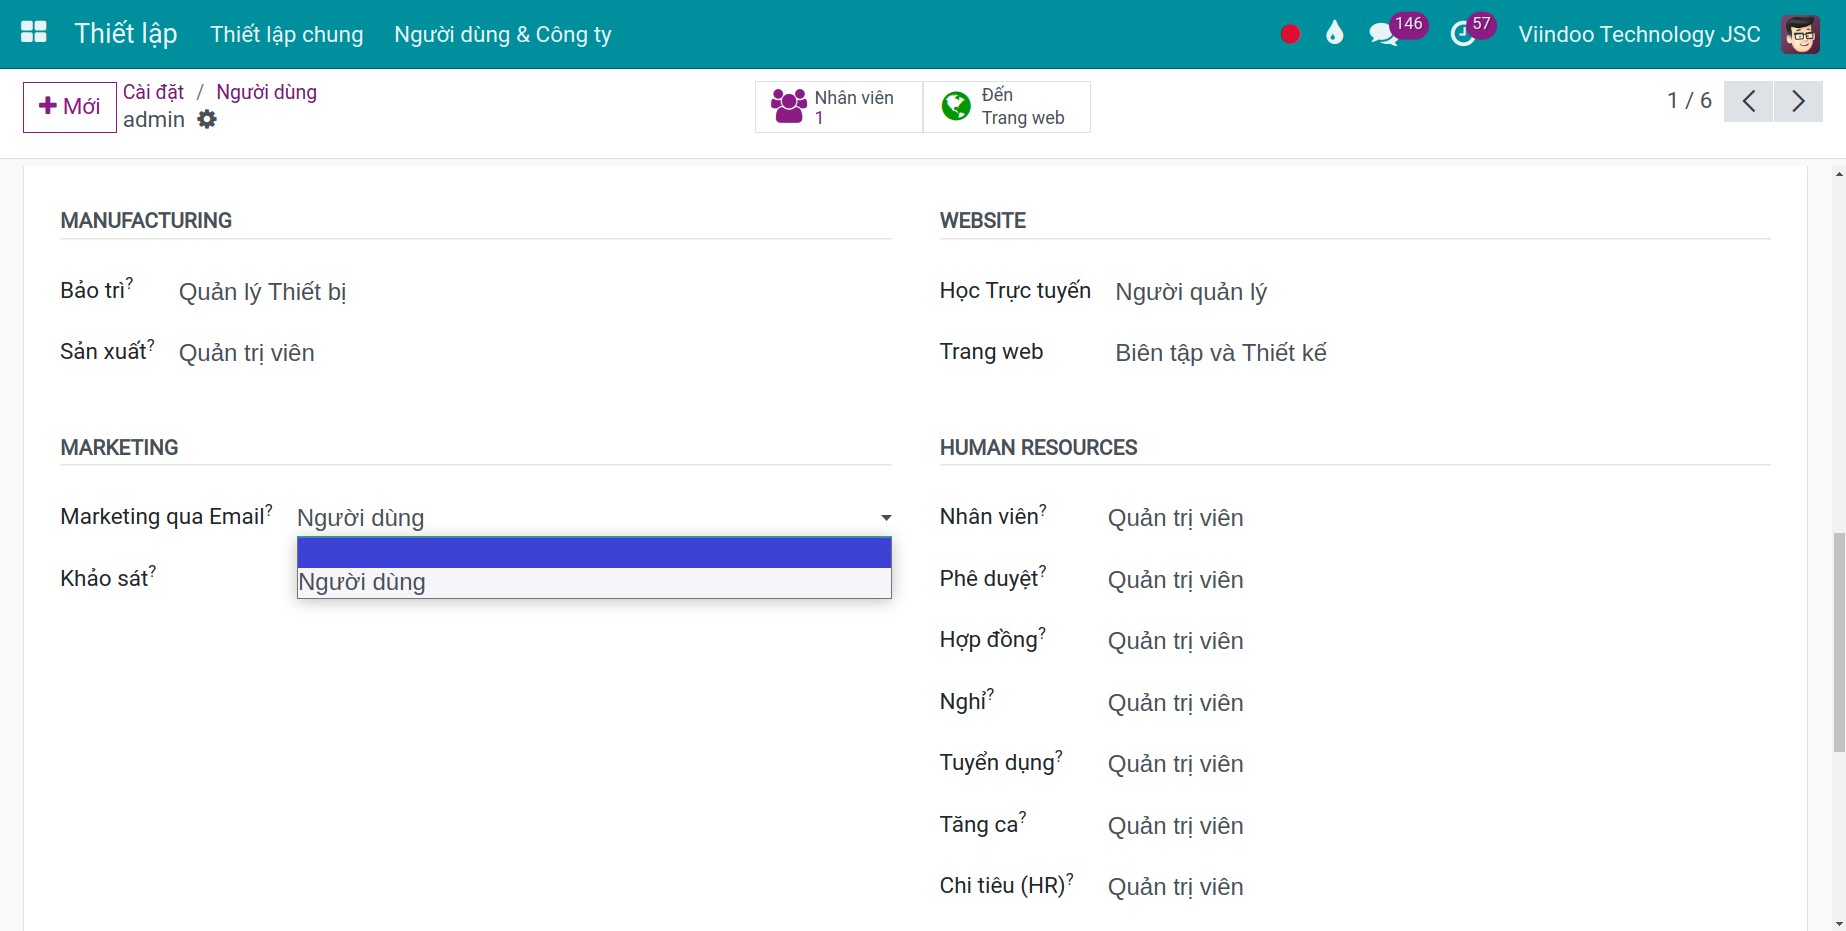This screenshot has height=931, width=1846.
Task: Open the gear actions menu beside admin
Action: [x=207, y=119]
